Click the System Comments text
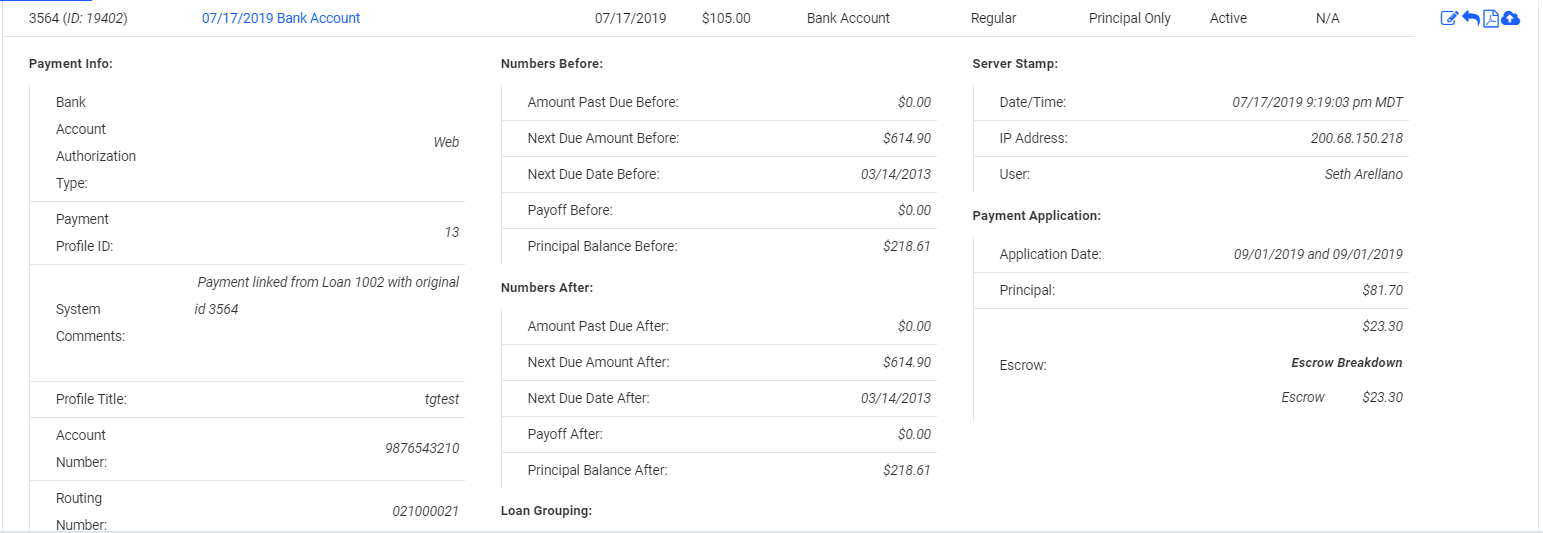The width and height of the screenshot is (1543, 533). click(327, 295)
